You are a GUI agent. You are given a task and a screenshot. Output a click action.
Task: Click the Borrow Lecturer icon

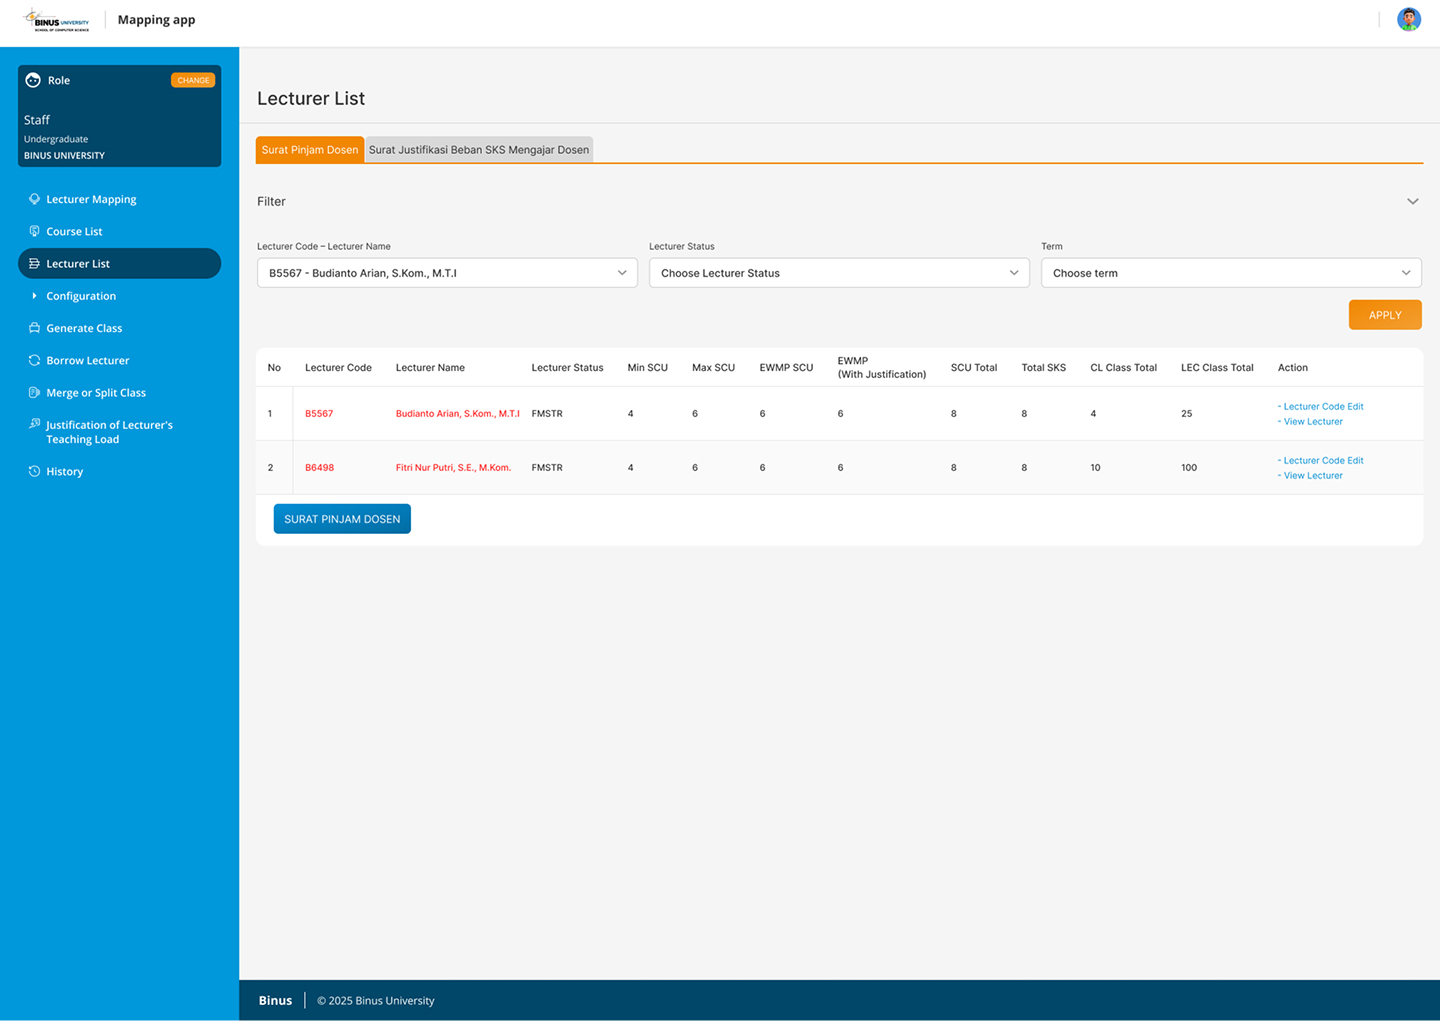click(34, 360)
